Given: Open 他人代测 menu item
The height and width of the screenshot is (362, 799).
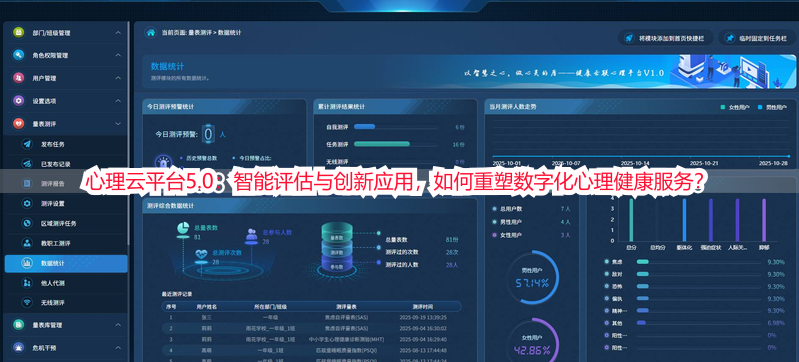Looking at the screenshot, I should [66, 283].
